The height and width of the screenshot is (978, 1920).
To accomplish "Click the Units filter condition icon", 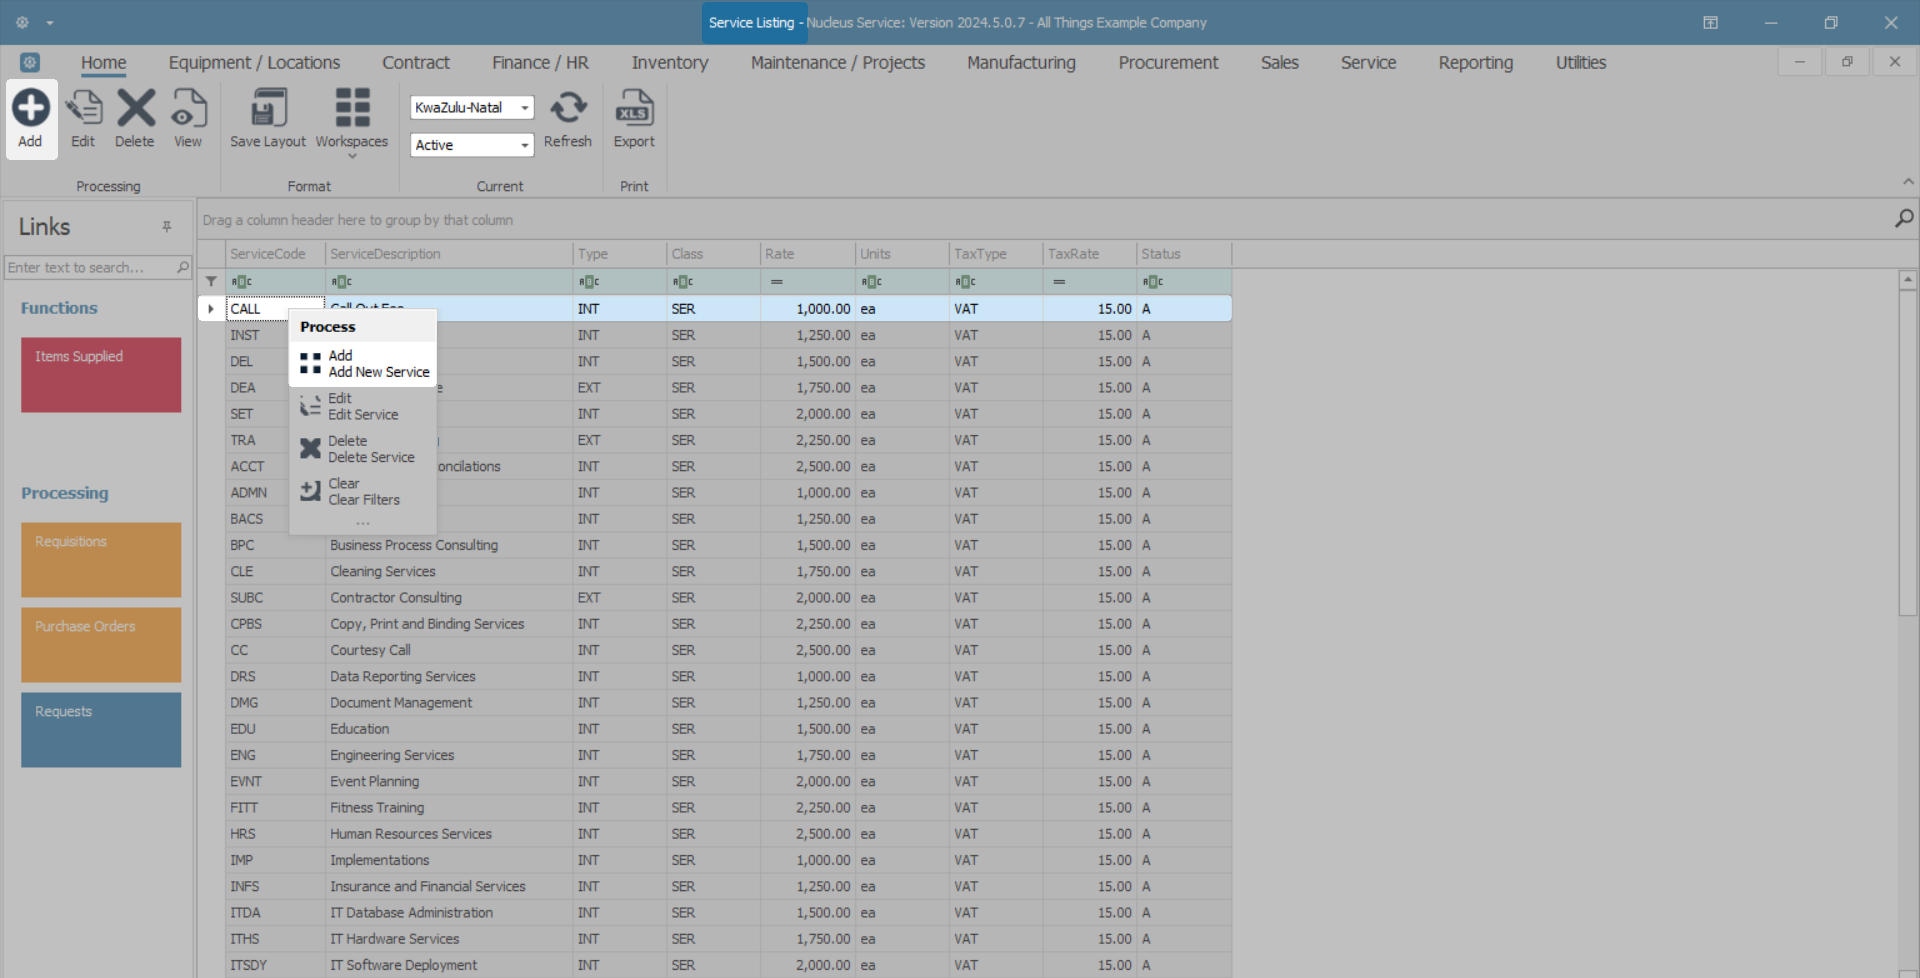I will [x=872, y=282].
